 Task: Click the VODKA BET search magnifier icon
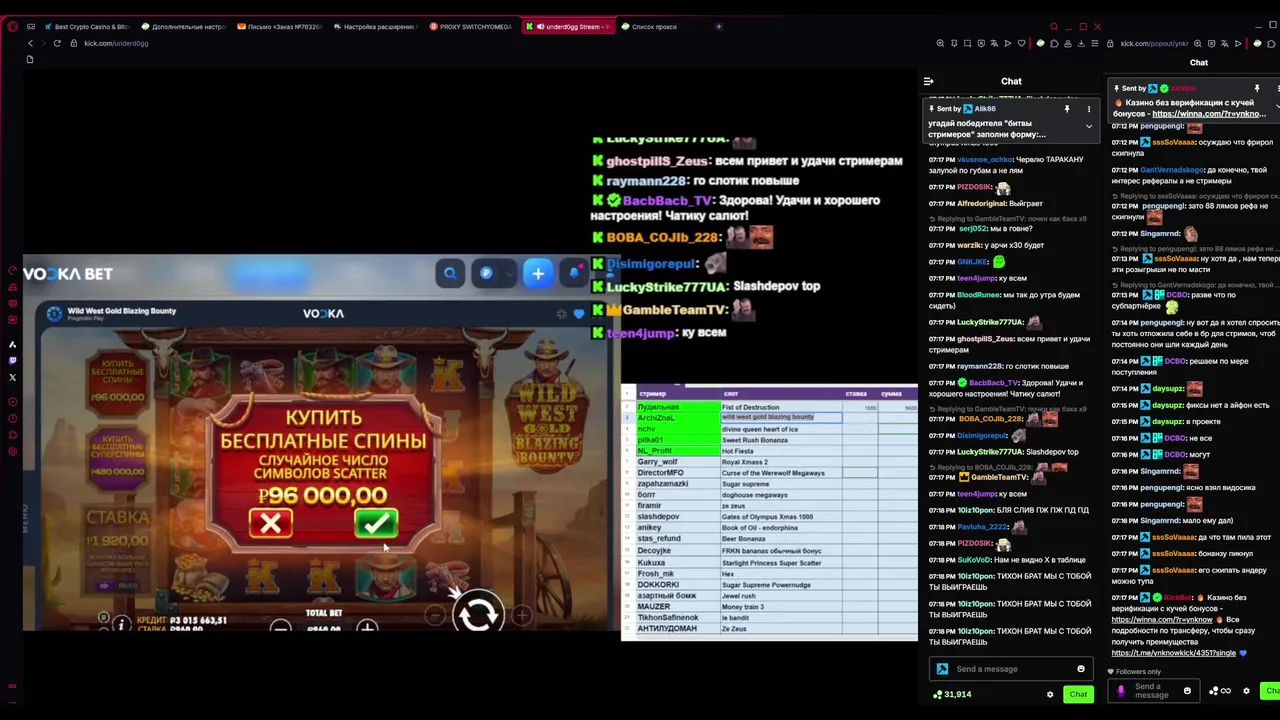point(450,273)
